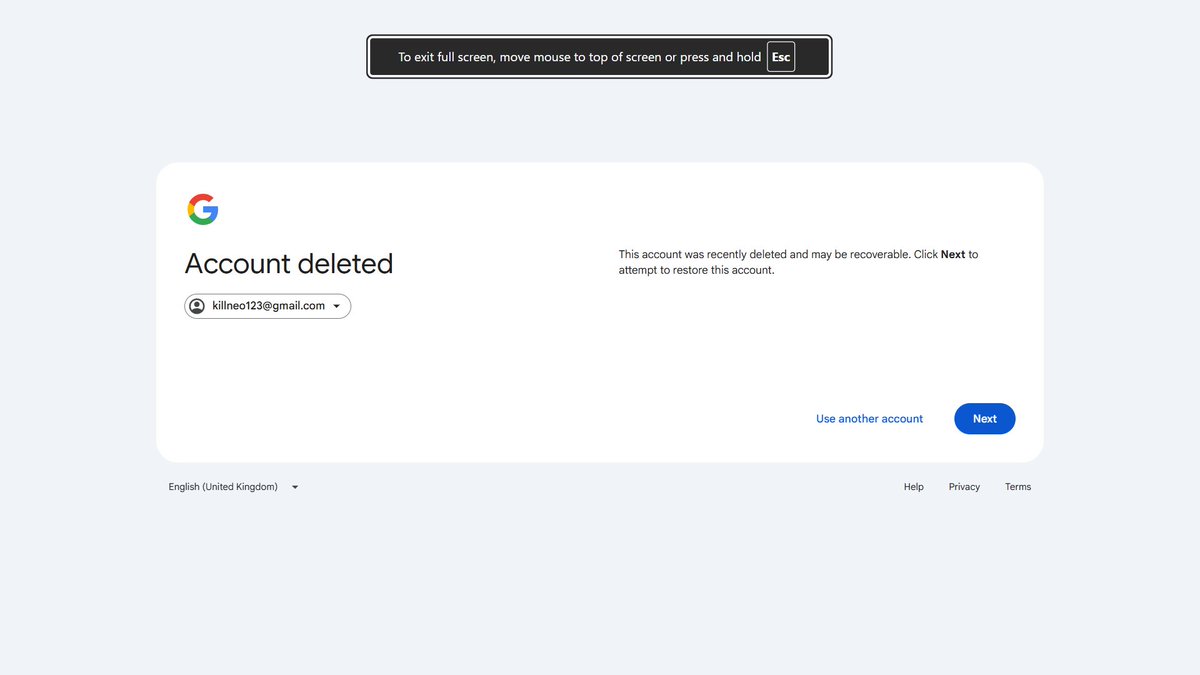This screenshot has width=1200, height=675.
Task: Click the Google G logo
Action: (202, 209)
